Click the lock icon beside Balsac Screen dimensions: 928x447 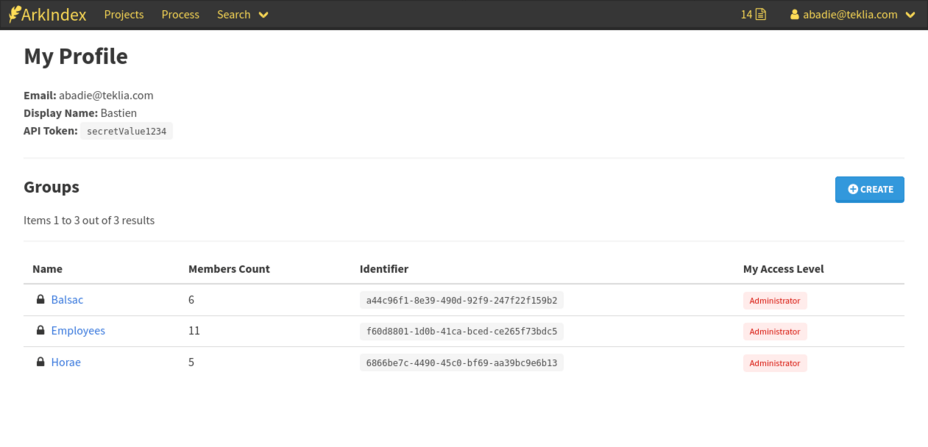[x=41, y=300]
